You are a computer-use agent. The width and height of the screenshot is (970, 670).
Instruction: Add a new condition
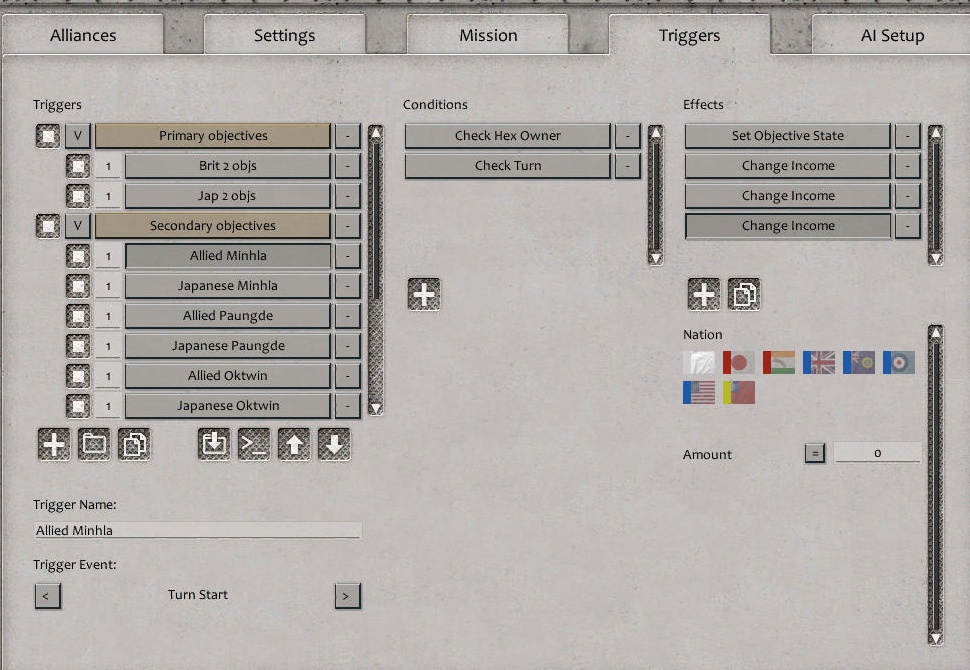click(x=424, y=294)
